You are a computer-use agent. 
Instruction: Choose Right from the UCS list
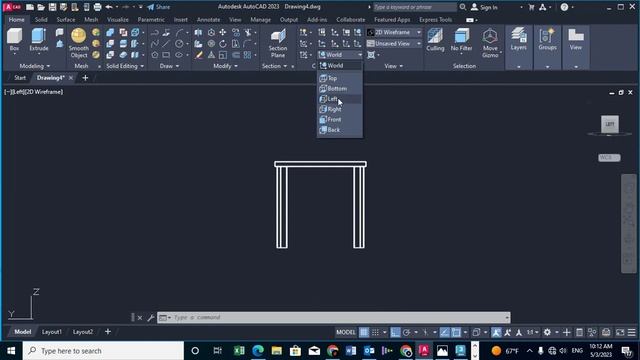340,109
